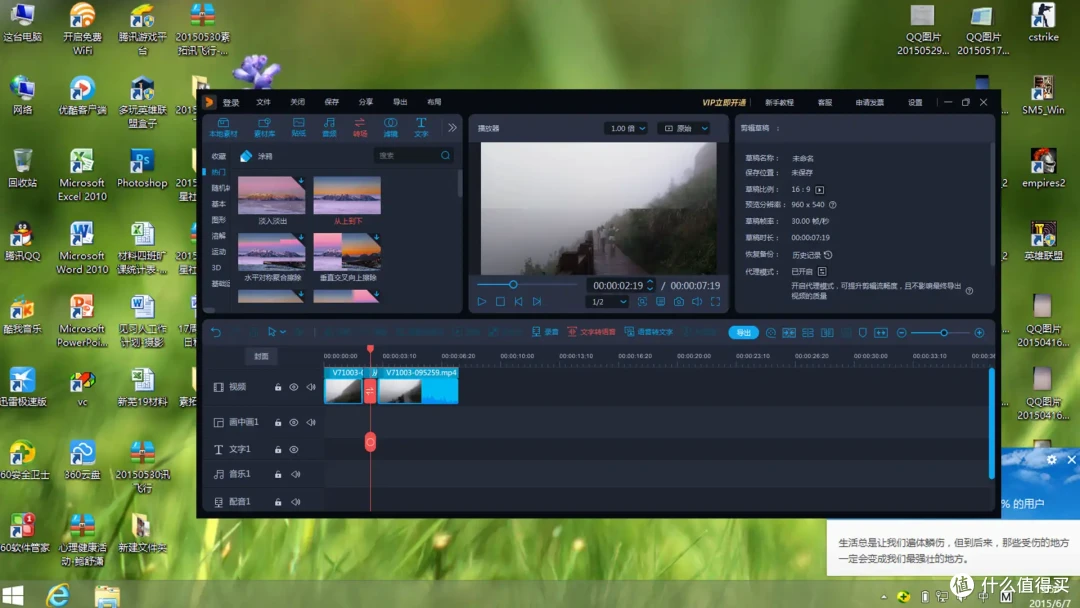Open the 文字 text tab
Screen dimensions: 1080x608
coord(421,127)
